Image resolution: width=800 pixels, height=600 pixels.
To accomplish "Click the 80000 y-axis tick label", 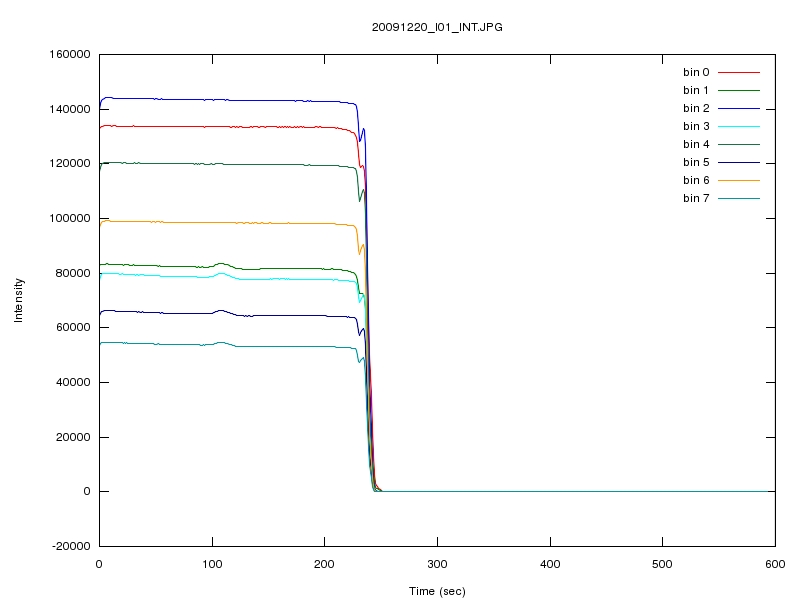I will pyautogui.click(x=73, y=273).
